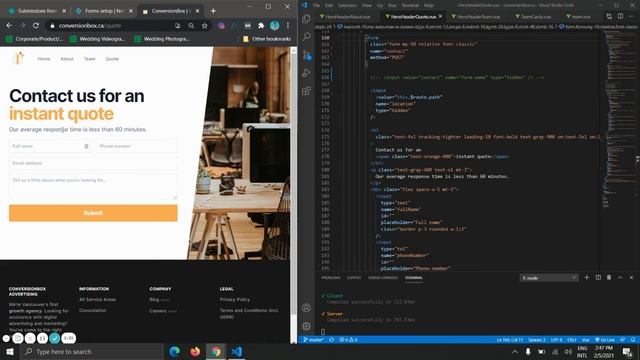640x360 pixels.
Task: Open the Windows Start menu
Action: 10,351
